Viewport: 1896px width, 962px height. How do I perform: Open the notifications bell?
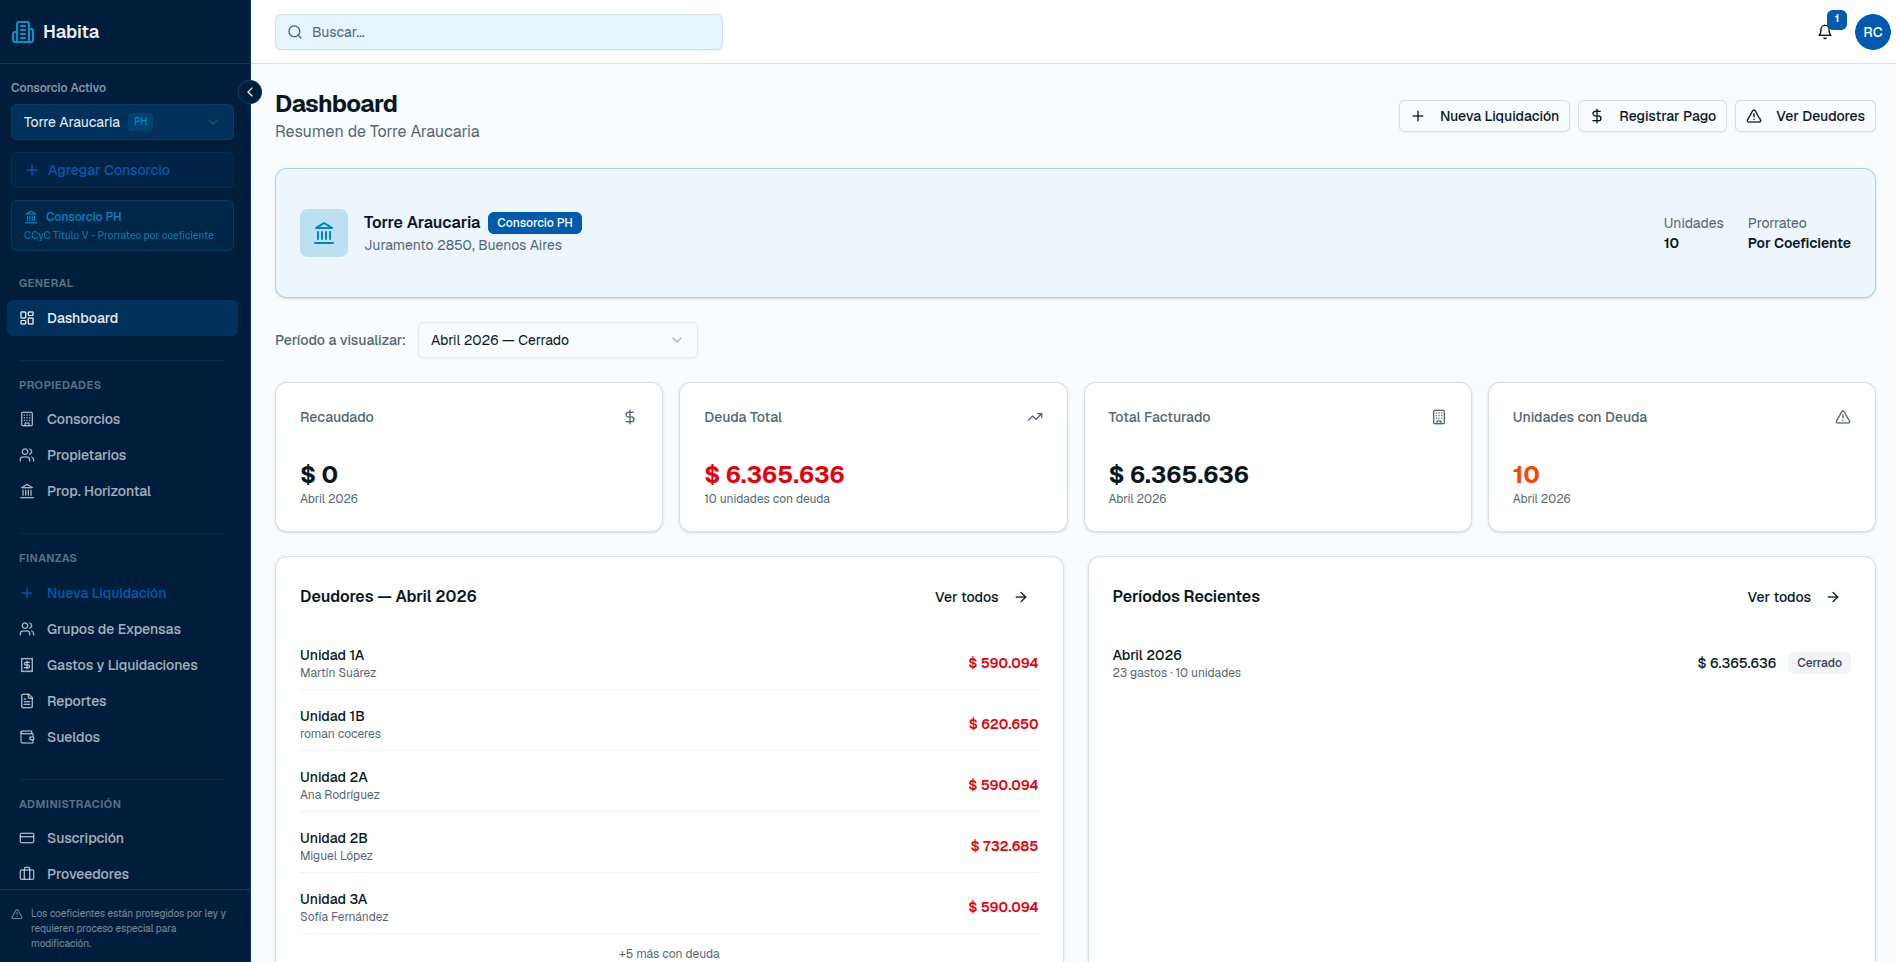(1825, 32)
